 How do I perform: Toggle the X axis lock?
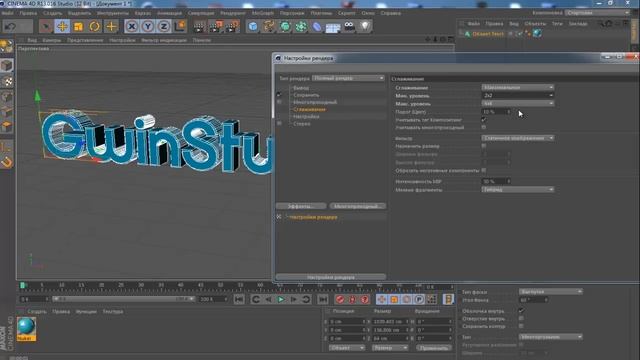(131, 27)
